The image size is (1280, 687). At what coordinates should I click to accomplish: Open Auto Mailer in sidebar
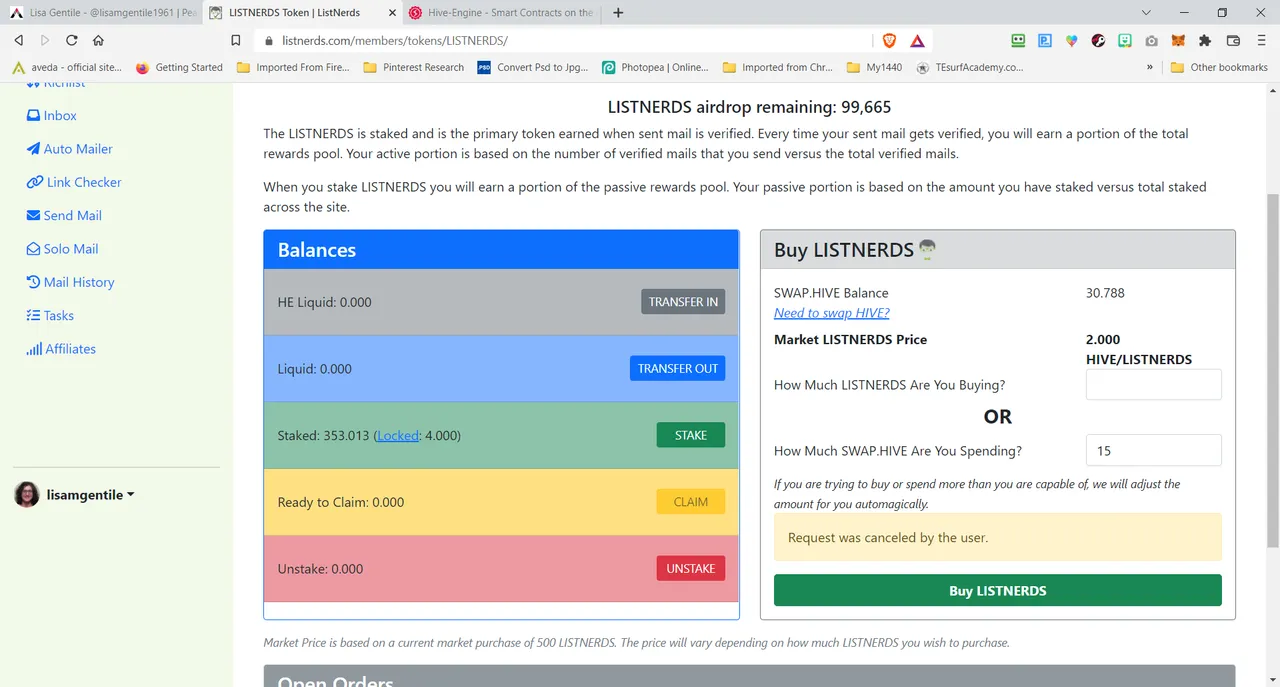click(x=69, y=149)
